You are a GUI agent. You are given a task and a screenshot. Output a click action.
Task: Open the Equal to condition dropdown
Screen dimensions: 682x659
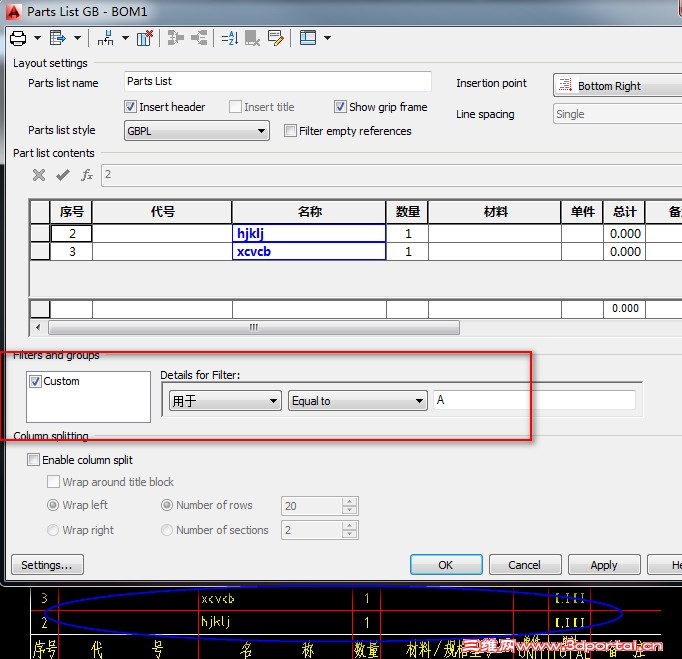358,400
